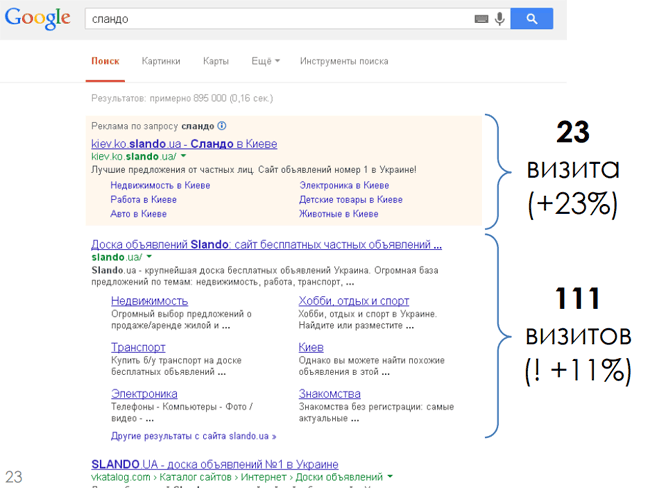Switch to the Картинки tab
The image size is (650, 488).
pyautogui.click(x=161, y=61)
